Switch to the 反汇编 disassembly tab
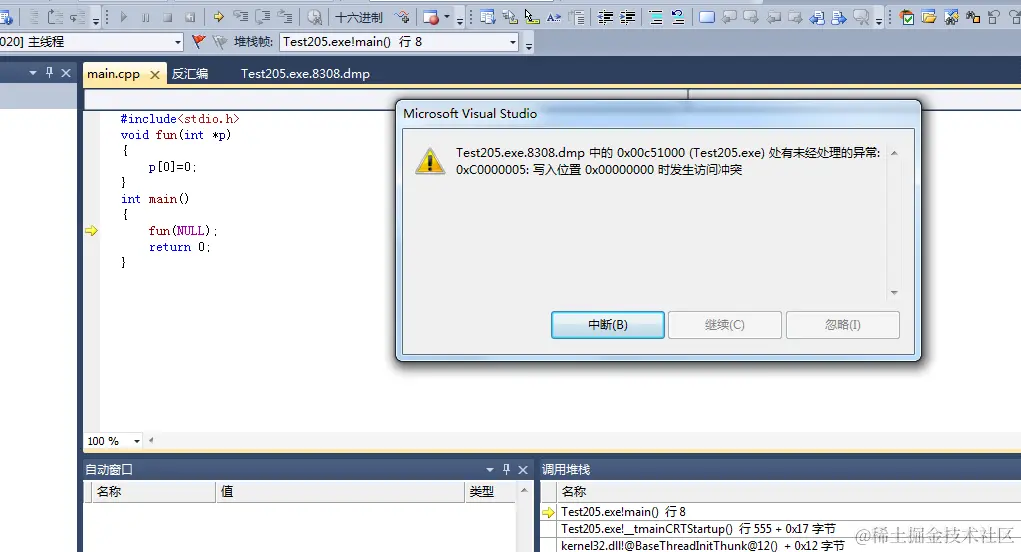The image size is (1021, 552). [190, 74]
